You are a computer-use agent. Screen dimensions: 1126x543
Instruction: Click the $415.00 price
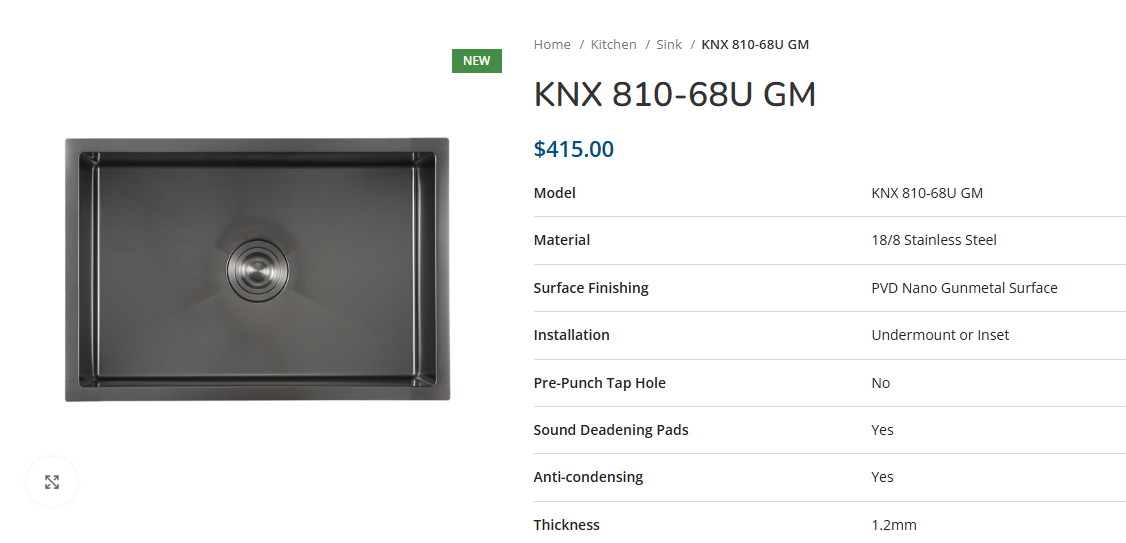pos(573,149)
